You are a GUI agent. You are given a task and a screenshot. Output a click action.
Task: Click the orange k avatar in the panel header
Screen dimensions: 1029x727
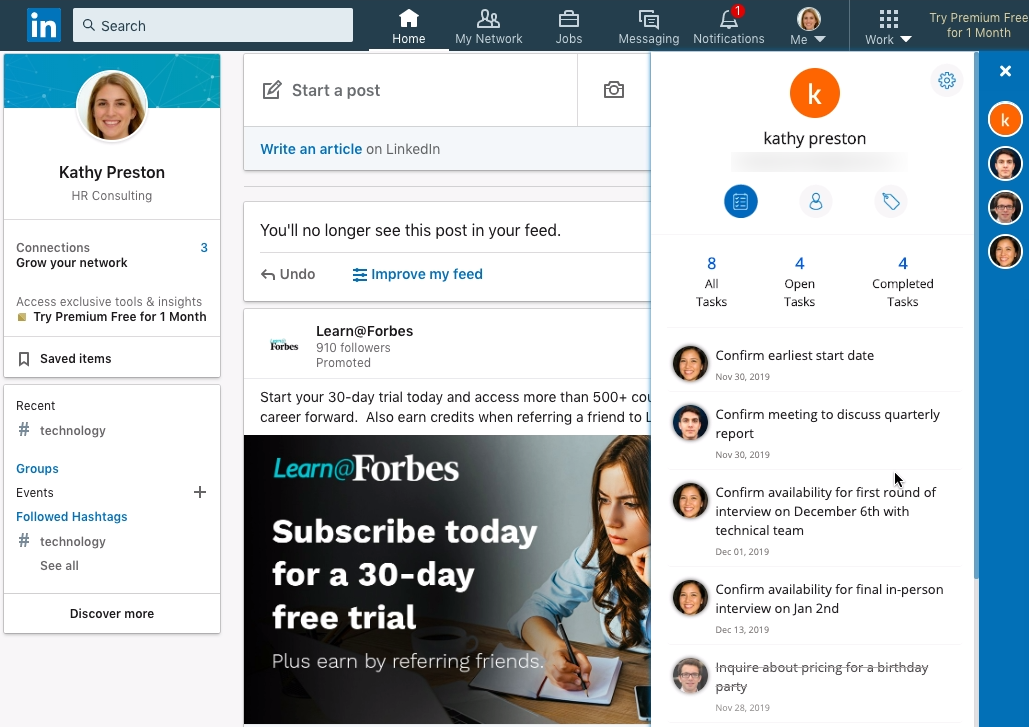814,93
